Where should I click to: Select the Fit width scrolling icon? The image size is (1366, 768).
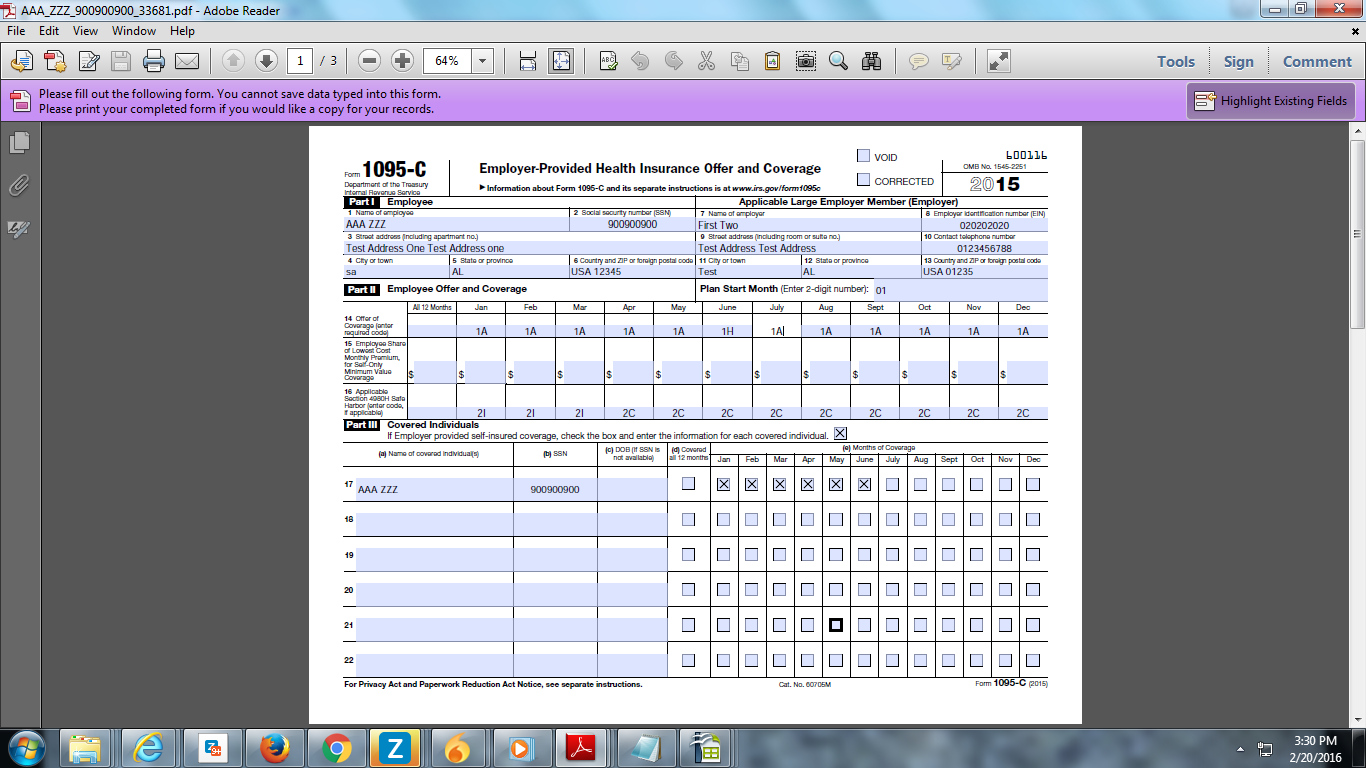point(528,61)
